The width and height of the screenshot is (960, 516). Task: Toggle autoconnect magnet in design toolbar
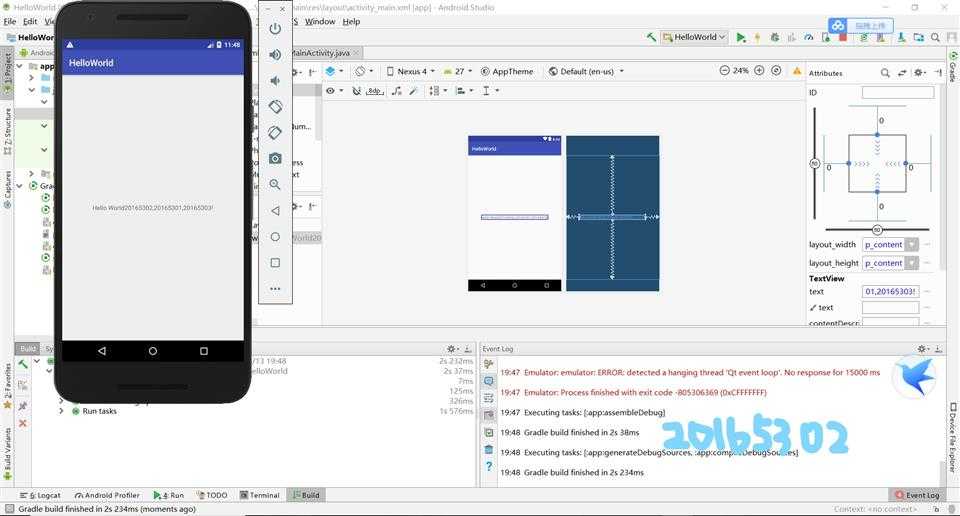356,91
